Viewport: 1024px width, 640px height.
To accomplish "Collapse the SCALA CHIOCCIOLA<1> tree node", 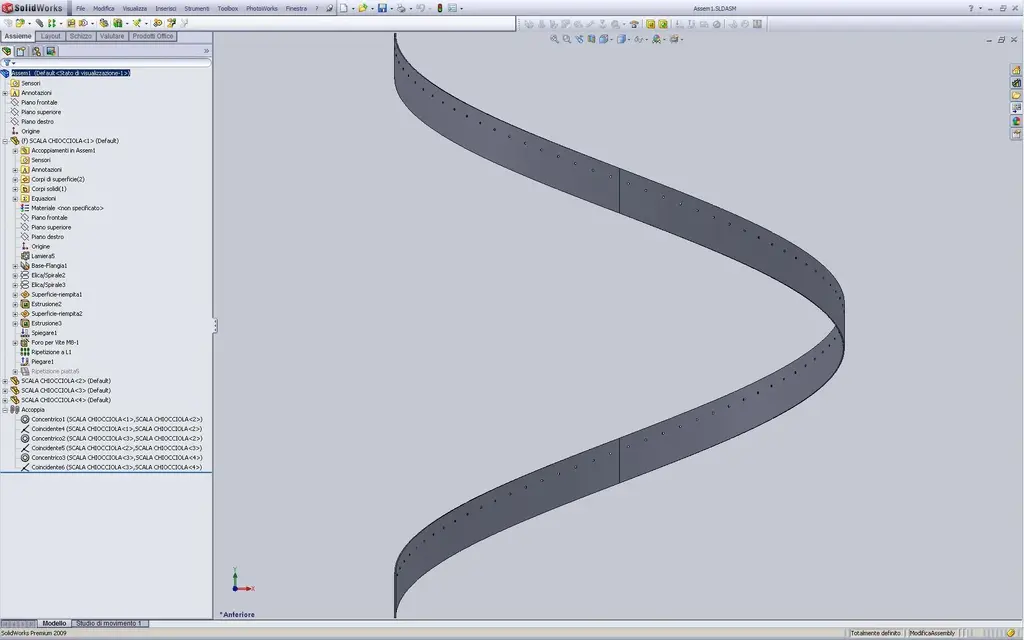I will click(x=5, y=140).
